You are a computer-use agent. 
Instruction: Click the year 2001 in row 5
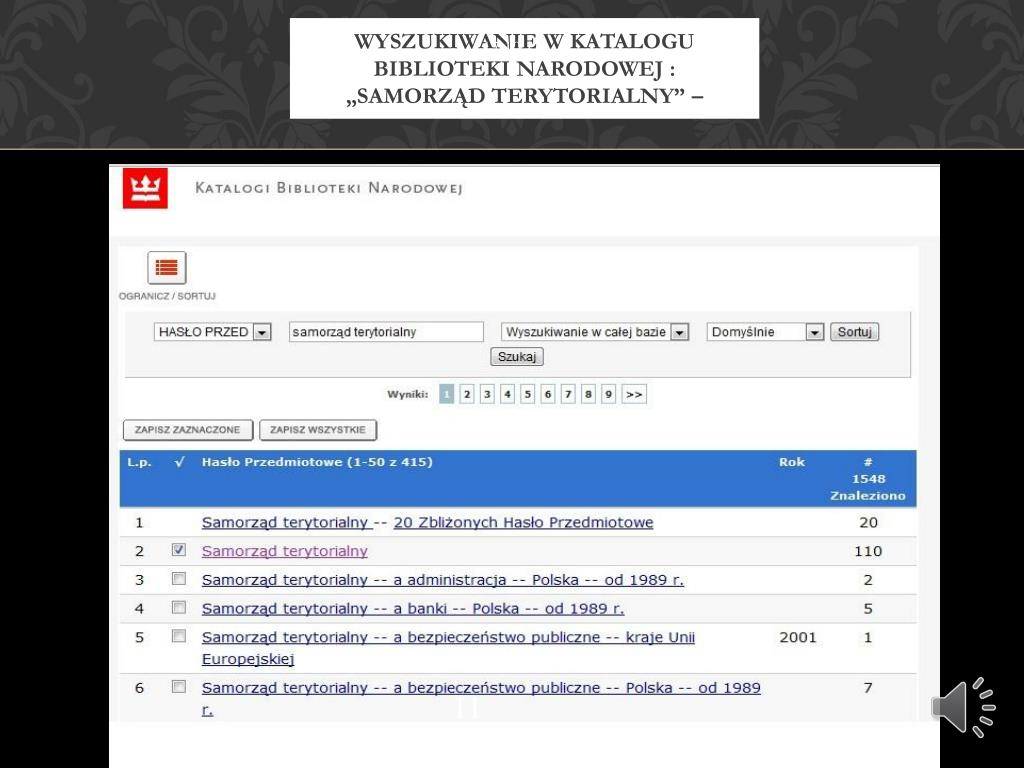798,637
